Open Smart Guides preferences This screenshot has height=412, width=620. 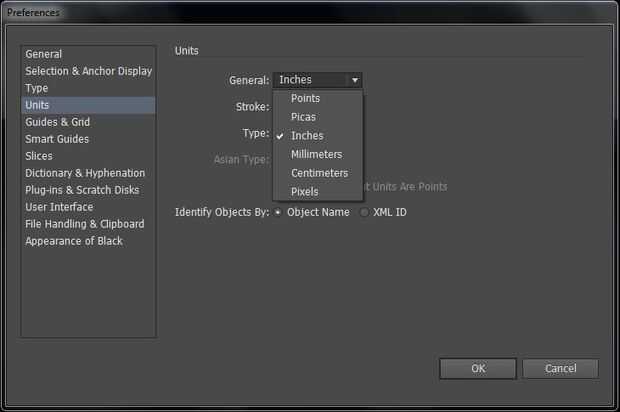pos(89,139)
